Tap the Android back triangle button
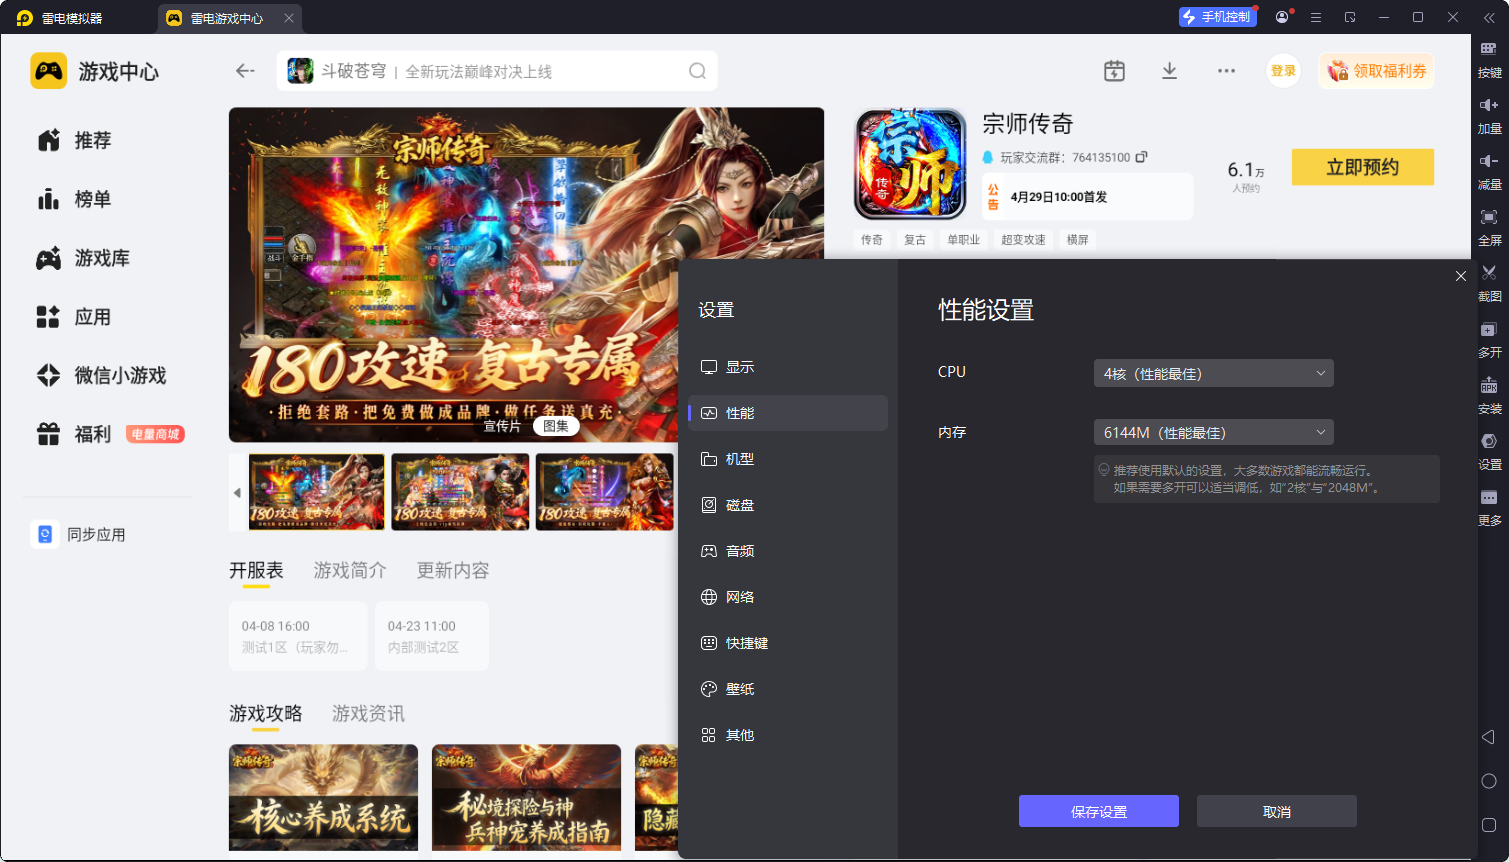 [1488, 737]
